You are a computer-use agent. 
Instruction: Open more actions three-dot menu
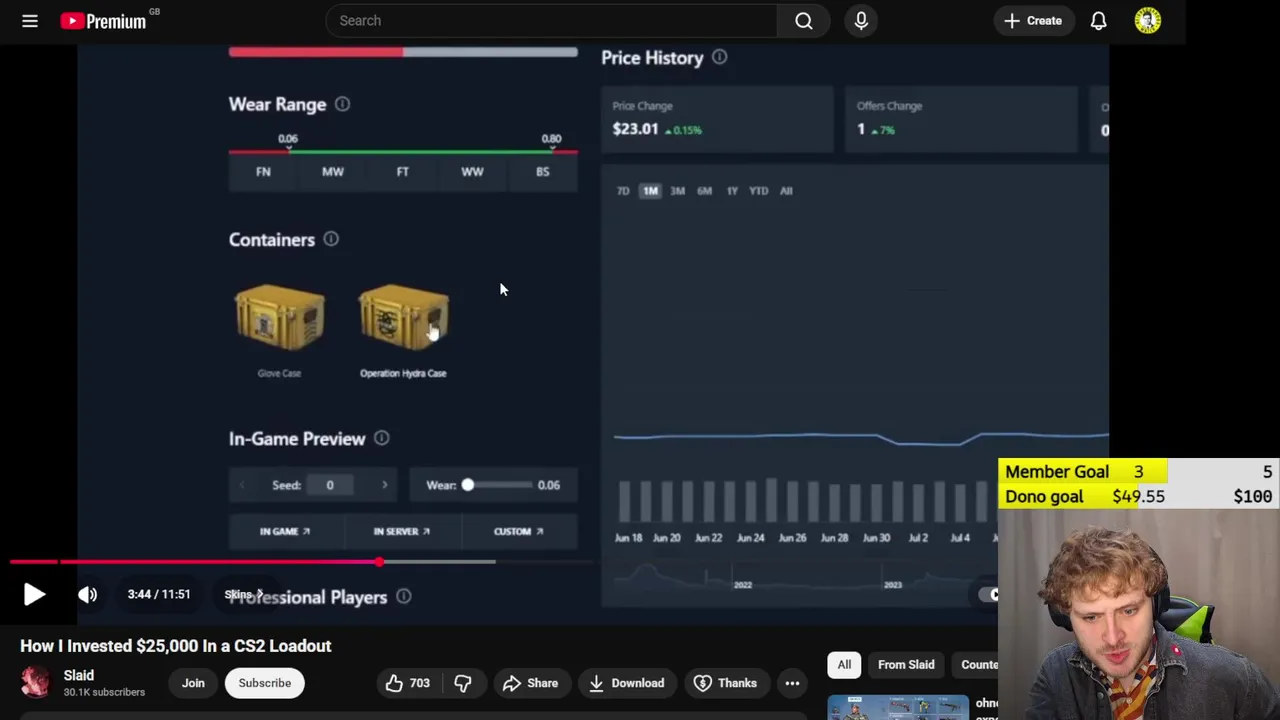pos(792,683)
